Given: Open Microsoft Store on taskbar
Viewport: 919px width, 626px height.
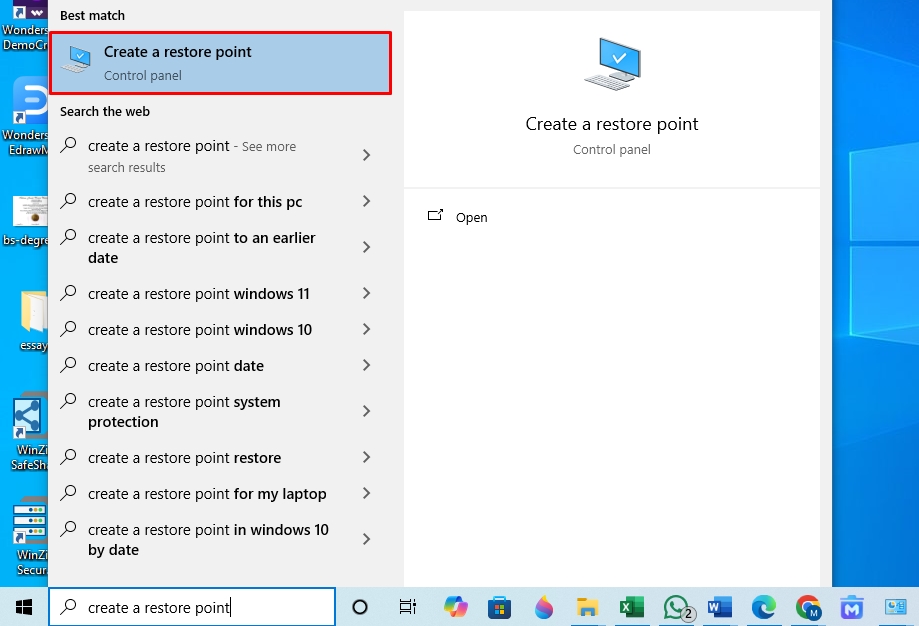Looking at the screenshot, I should 499,608.
